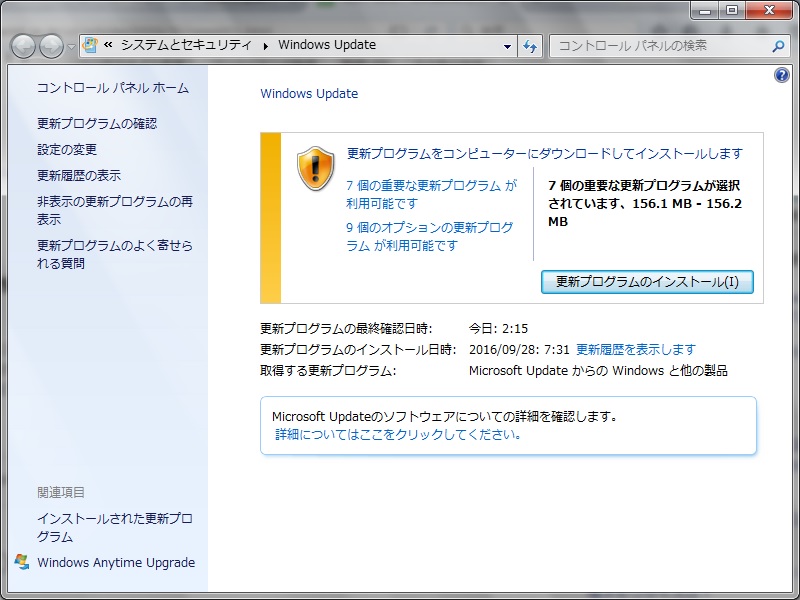Click the 更新プログラムをコンピューターにダウンロードしてインストールします heading
800x600 pixels.
tap(545, 154)
